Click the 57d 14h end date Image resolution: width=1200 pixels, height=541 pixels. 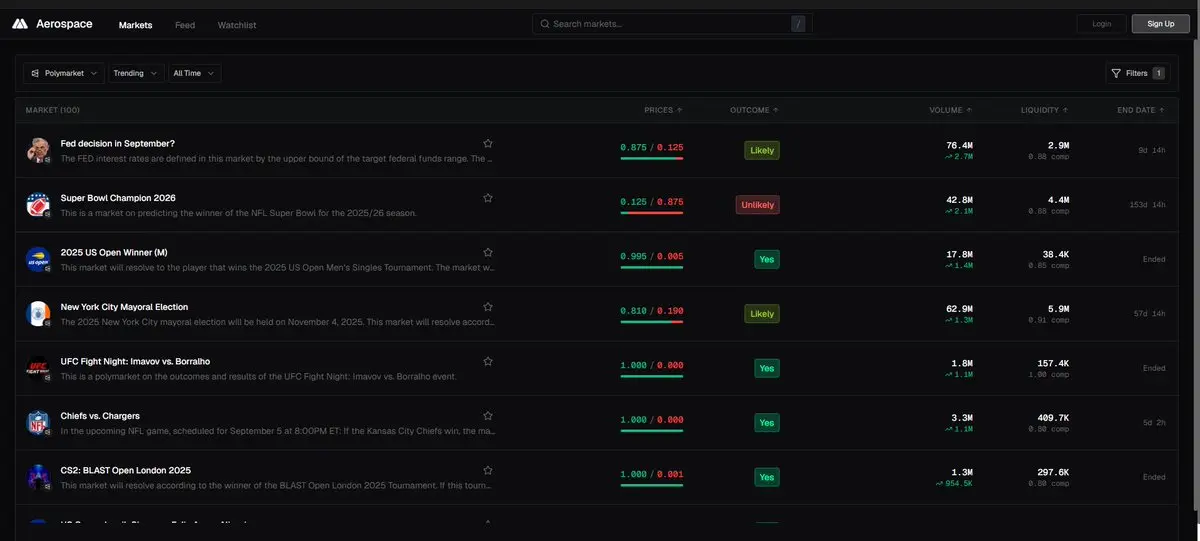(1150, 314)
